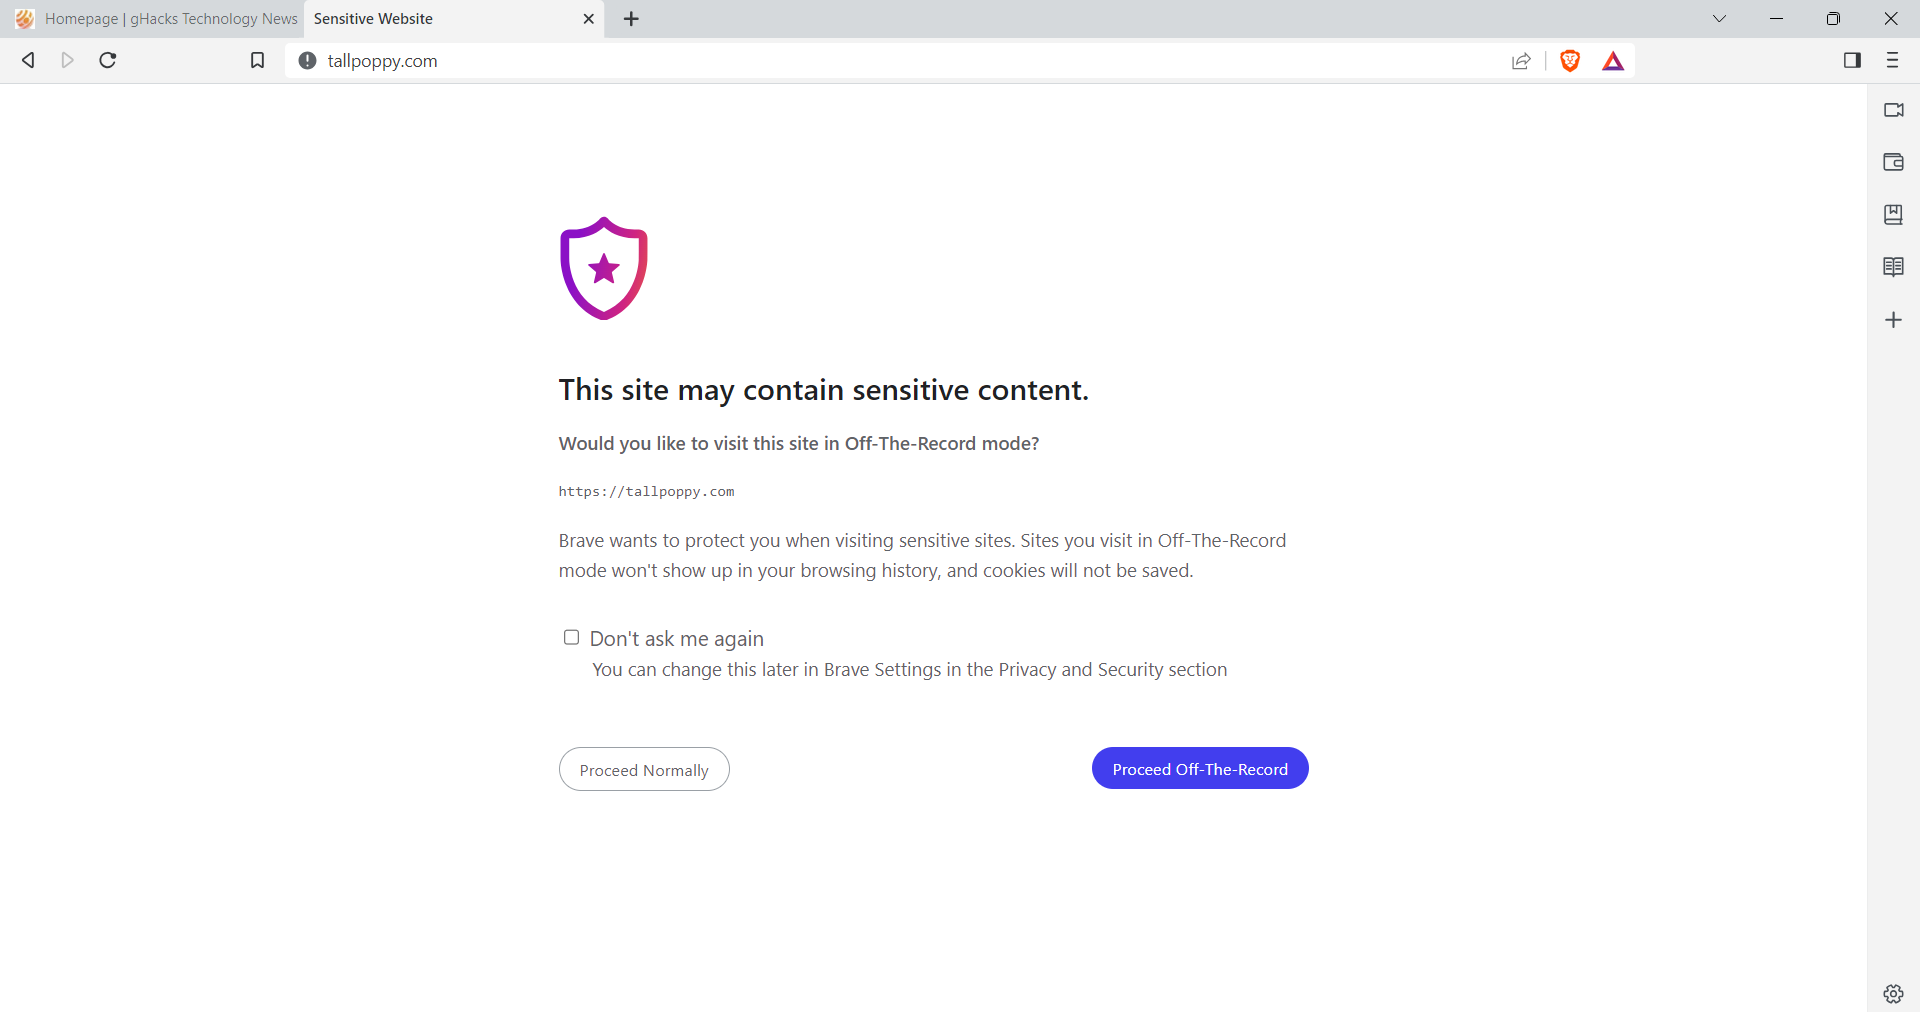The image size is (1920, 1012).
Task: Toggle the sidebar panel button
Action: (1852, 61)
